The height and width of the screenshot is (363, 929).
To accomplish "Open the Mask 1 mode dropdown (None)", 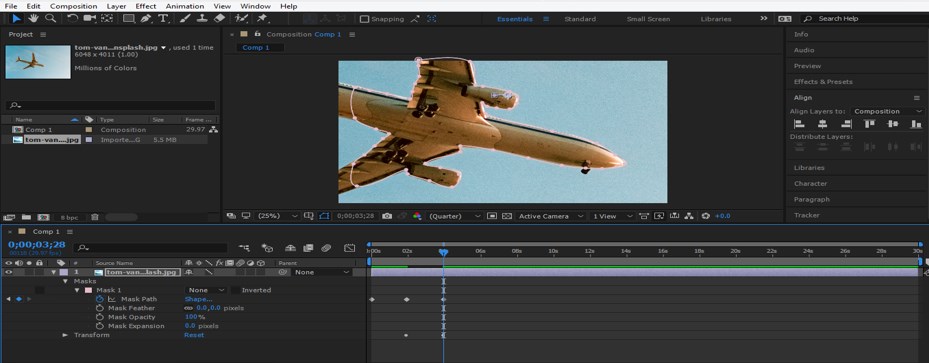I will 206,290.
